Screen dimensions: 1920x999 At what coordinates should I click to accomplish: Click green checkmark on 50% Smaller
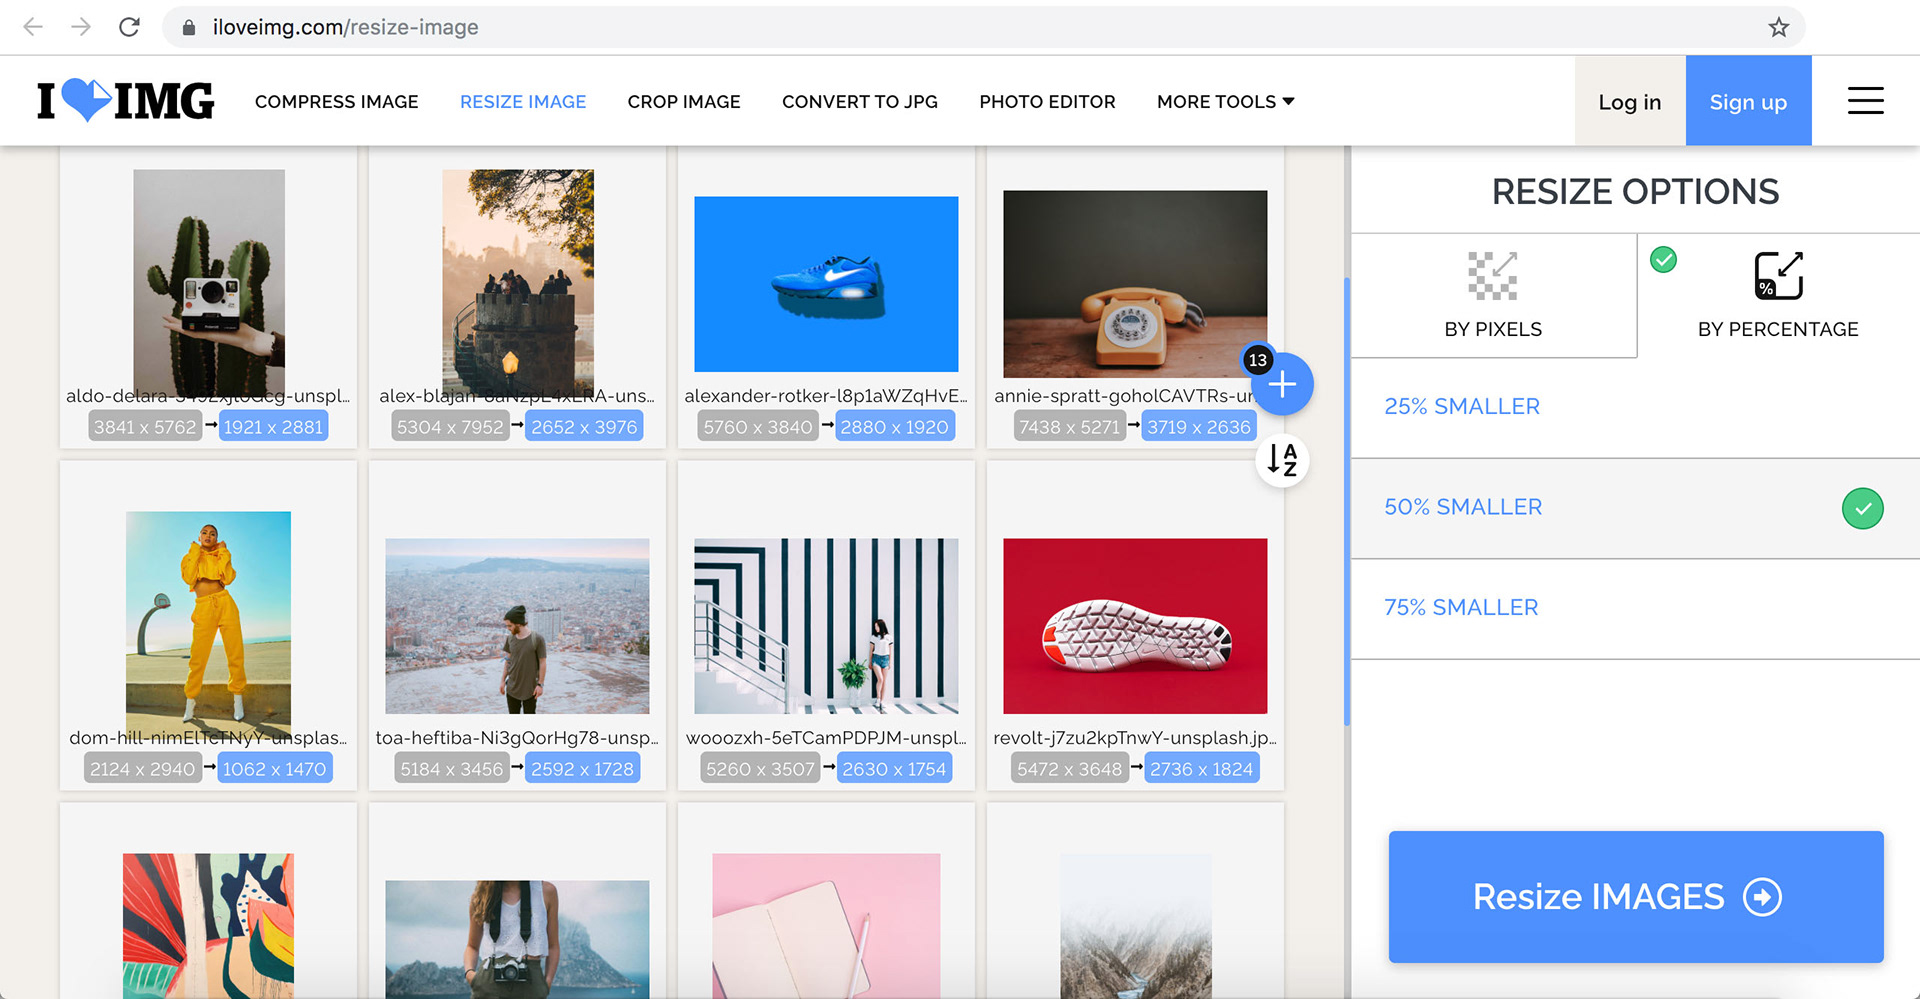[x=1862, y=508]
